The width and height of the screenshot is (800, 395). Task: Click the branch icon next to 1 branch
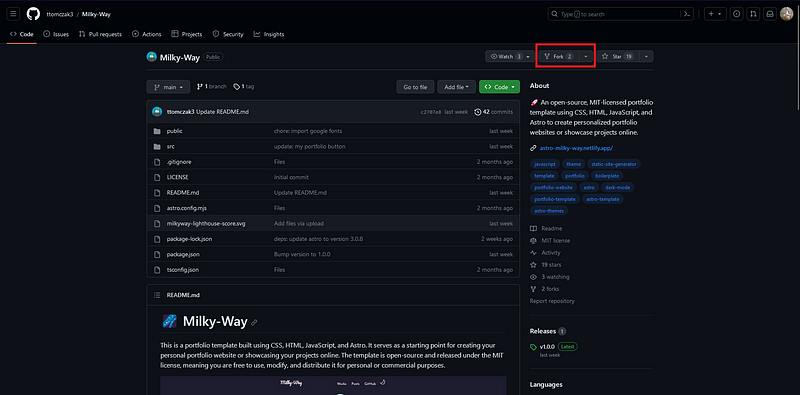click(200, 87)
